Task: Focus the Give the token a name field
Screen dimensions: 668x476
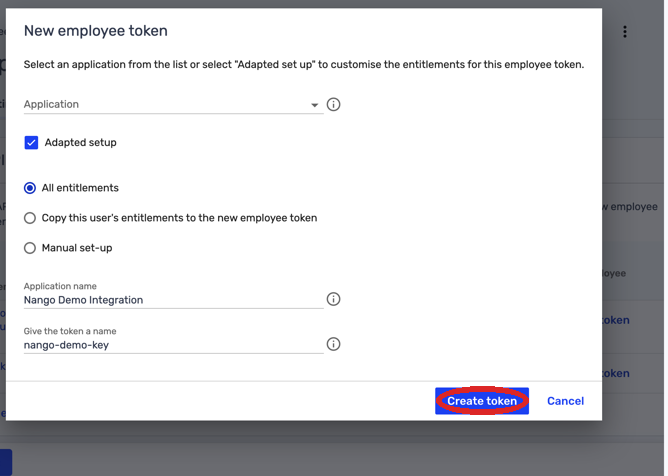Action: pyautogui.click(x=173, y=345)
